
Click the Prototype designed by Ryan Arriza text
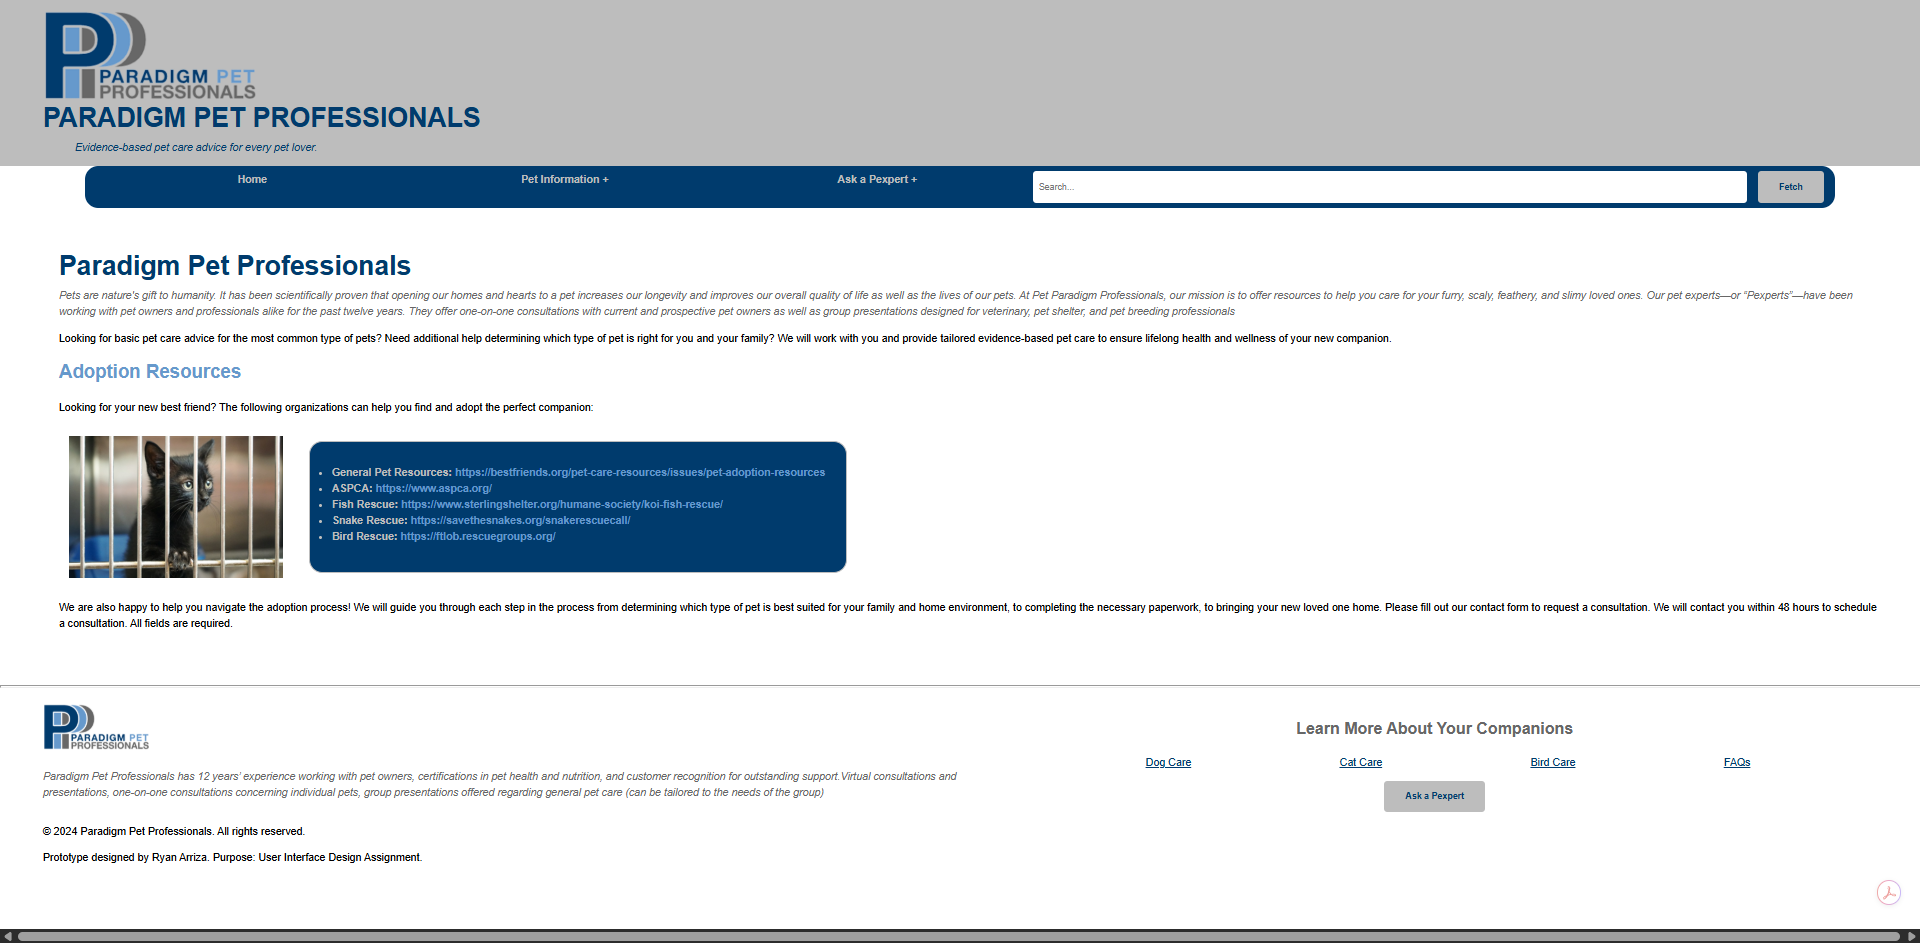[x=233, y=857]
